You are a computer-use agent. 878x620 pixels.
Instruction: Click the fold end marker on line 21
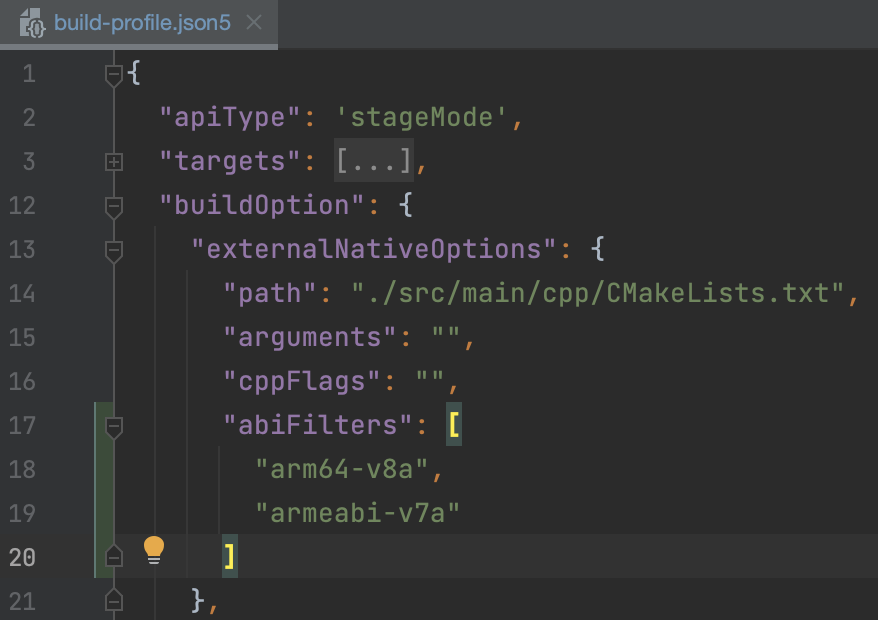coord(114,601)
